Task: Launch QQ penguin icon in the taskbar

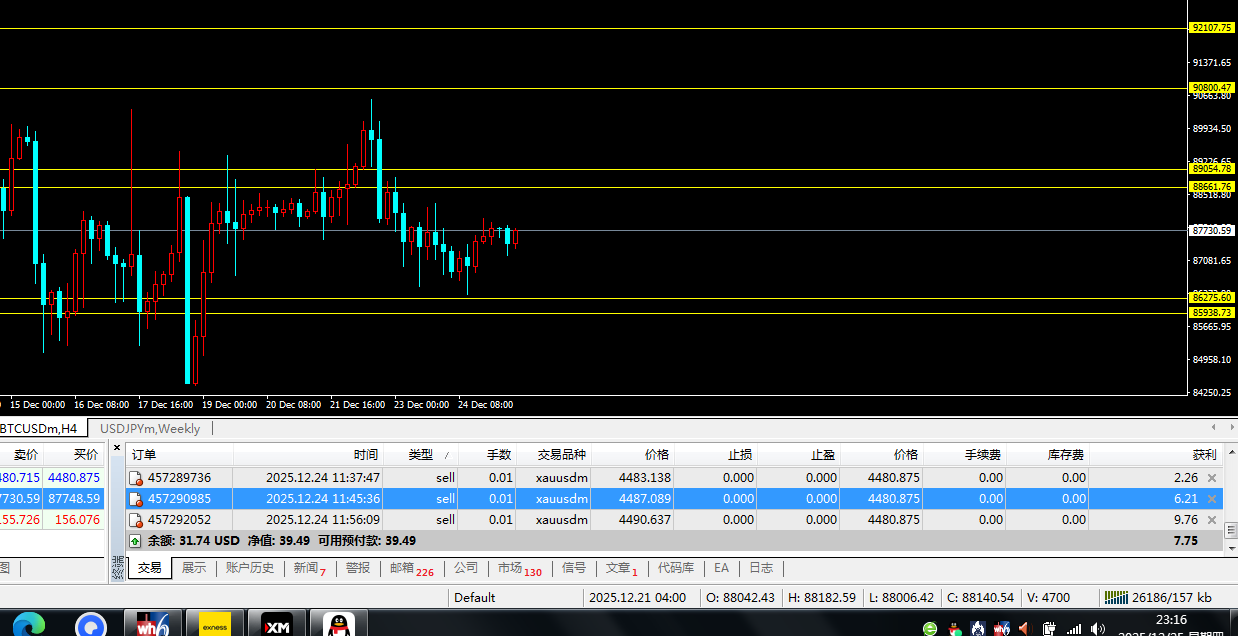Action: (340, 624)
